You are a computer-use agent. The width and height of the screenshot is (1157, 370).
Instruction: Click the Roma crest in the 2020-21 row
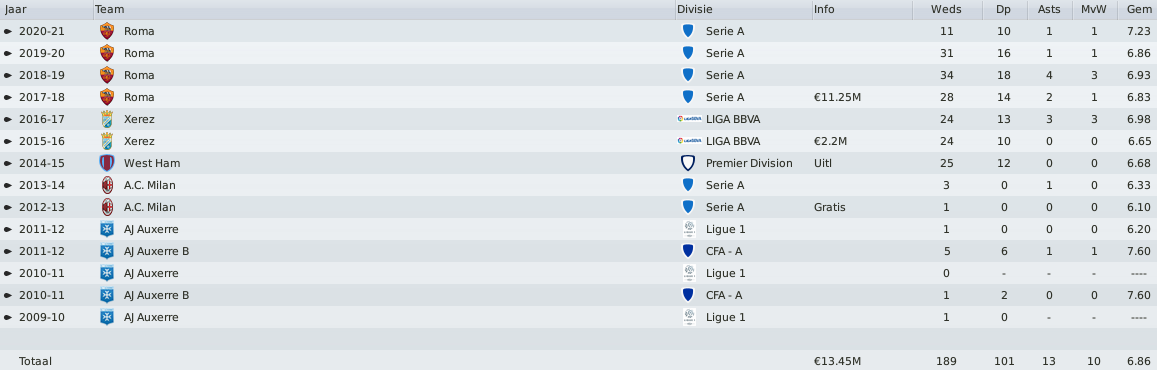click(107, 31)
